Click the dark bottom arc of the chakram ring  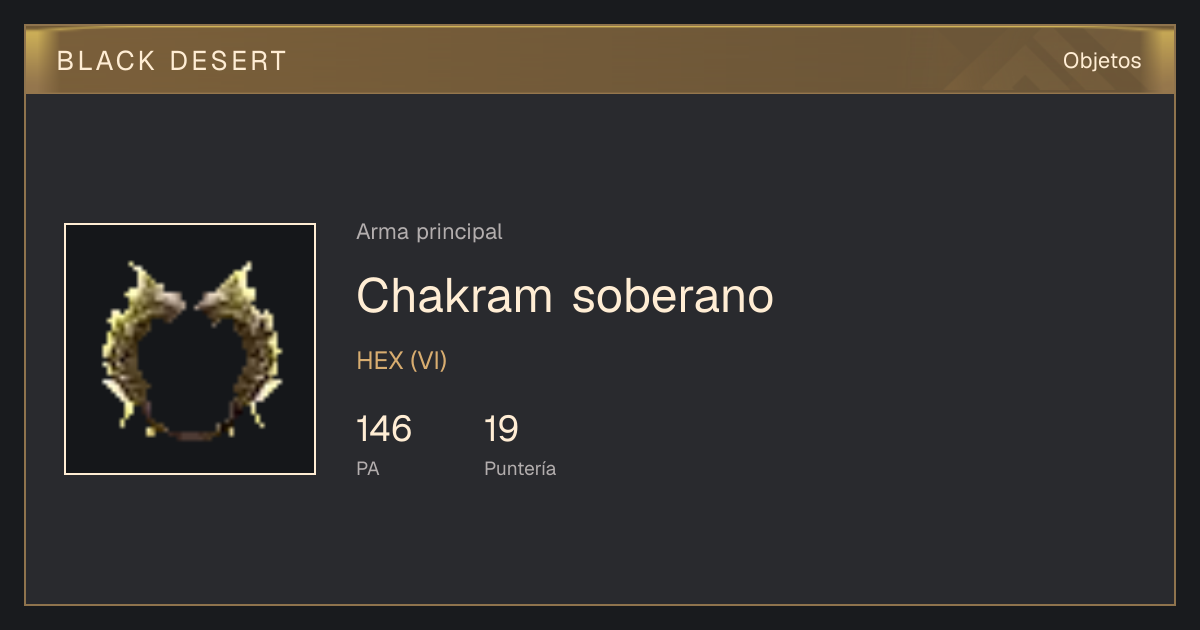[190, 430]
